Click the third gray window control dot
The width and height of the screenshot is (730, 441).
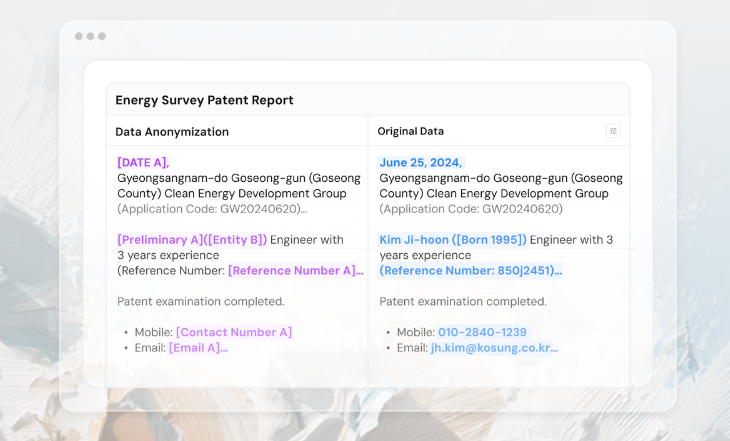101,36
